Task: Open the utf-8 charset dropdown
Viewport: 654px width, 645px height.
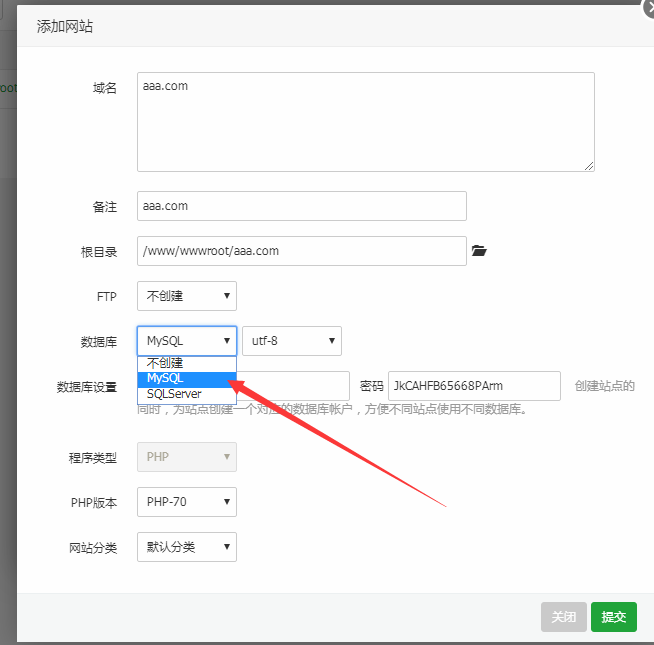Action: pyautogui.click(x=292, y=341)
